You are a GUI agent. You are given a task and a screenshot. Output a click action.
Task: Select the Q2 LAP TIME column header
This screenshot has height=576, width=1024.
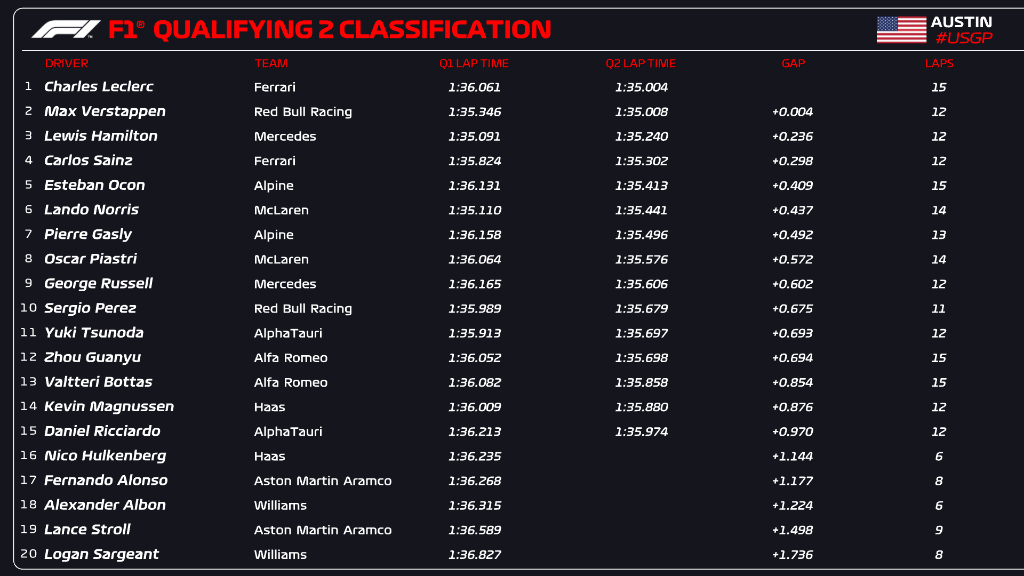(x=640, y=63)
